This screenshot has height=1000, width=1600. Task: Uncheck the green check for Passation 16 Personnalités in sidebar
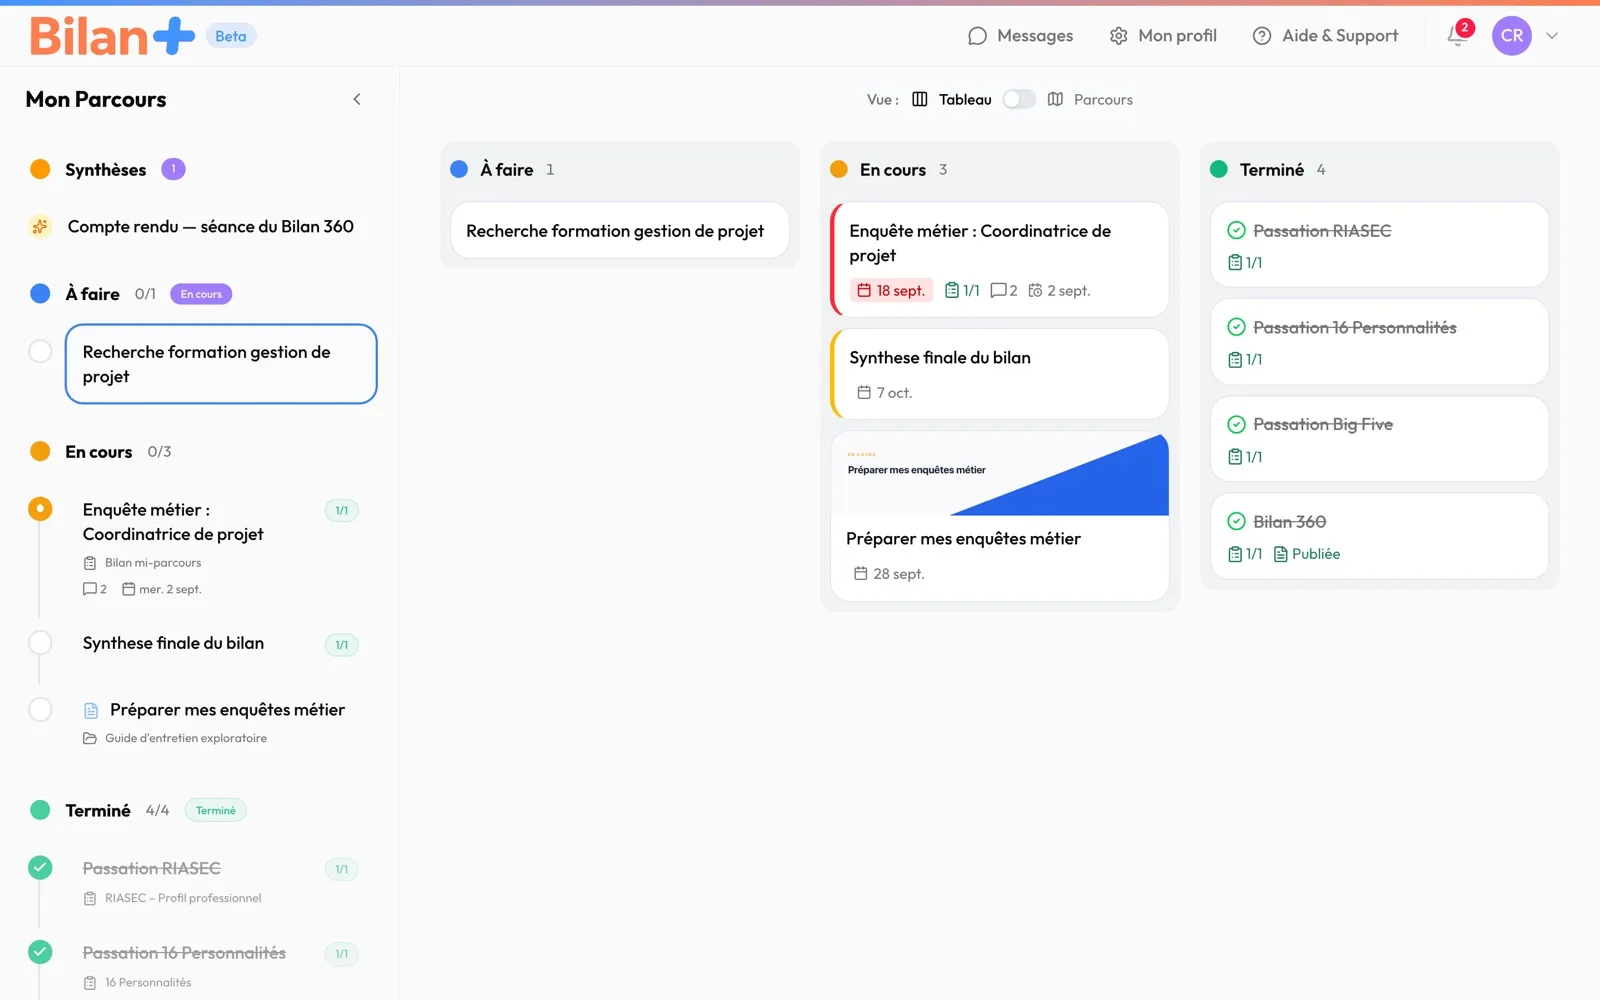point(40,952)
